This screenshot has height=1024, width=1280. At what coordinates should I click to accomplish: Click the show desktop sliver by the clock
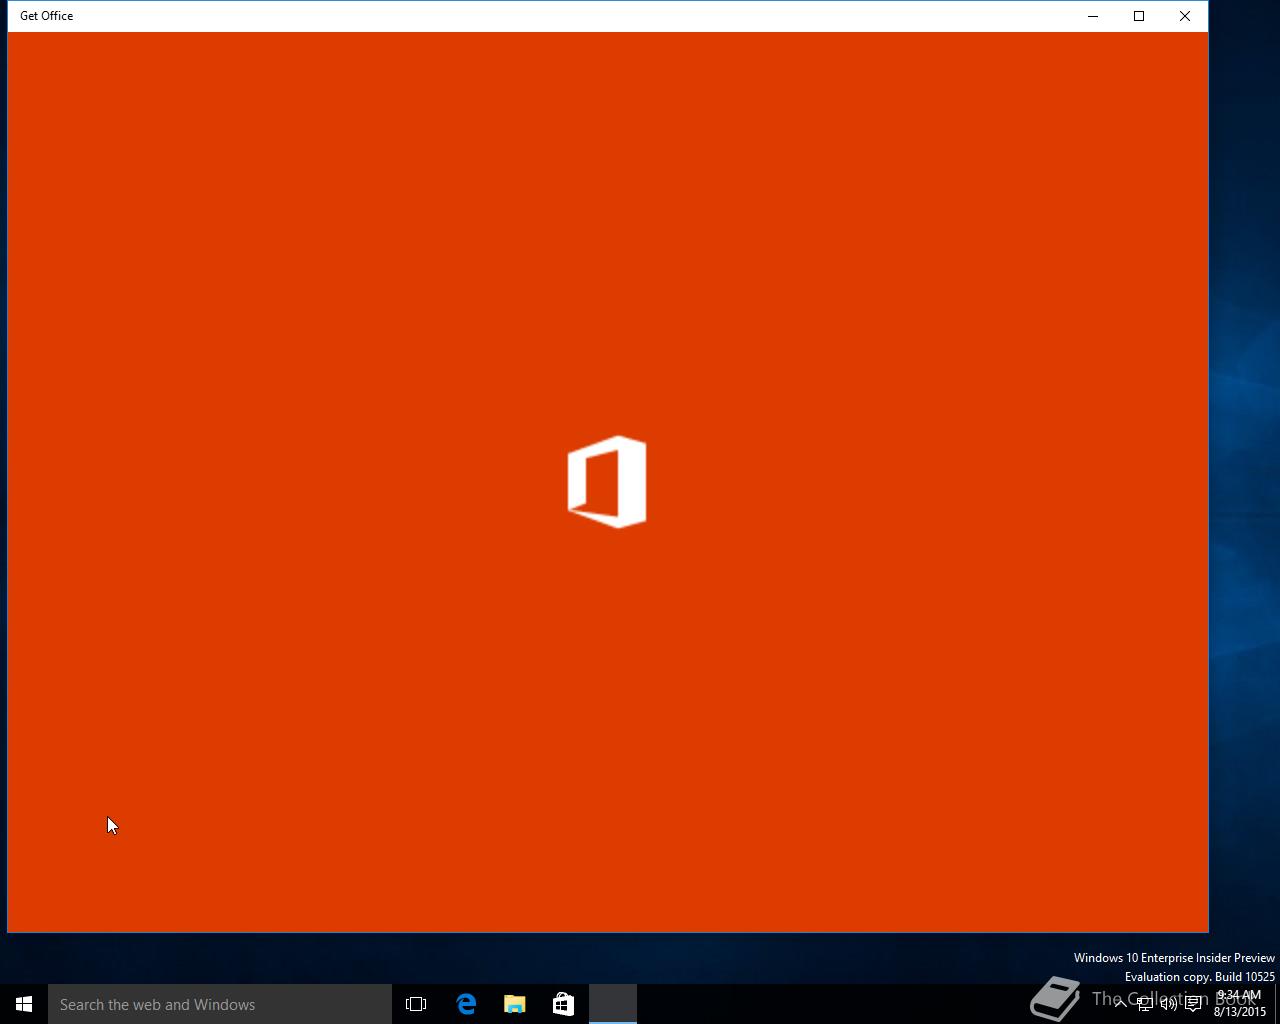(x=1277, y=1004)
